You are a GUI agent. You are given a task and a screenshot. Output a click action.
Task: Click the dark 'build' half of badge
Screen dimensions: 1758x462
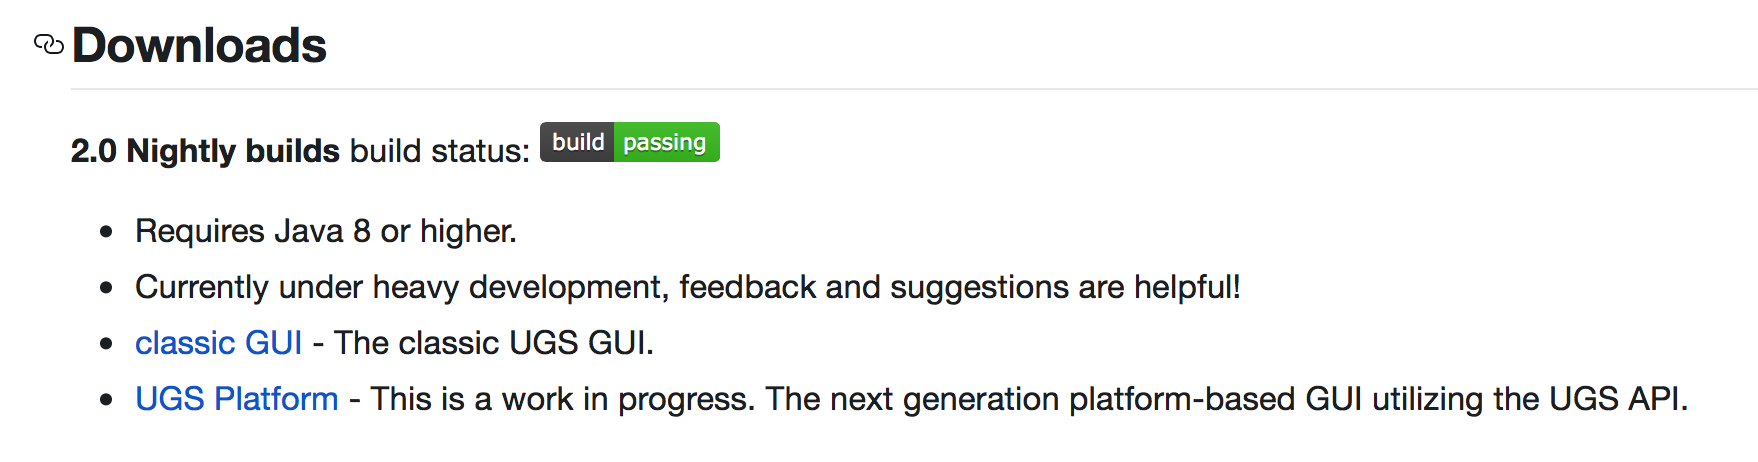click(577, 142)
